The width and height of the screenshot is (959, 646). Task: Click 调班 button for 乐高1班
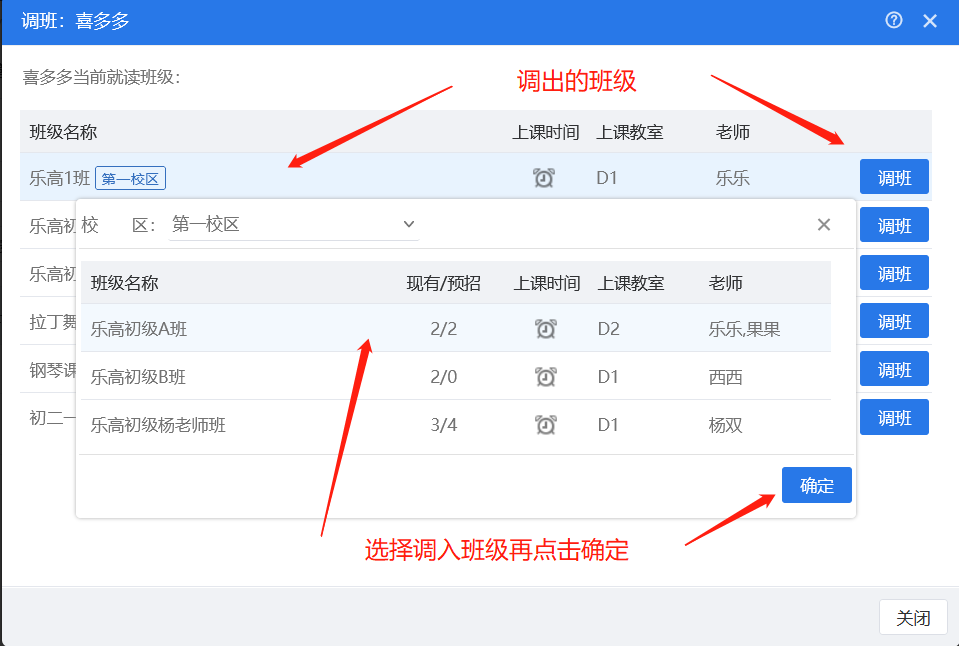(894, 177)
